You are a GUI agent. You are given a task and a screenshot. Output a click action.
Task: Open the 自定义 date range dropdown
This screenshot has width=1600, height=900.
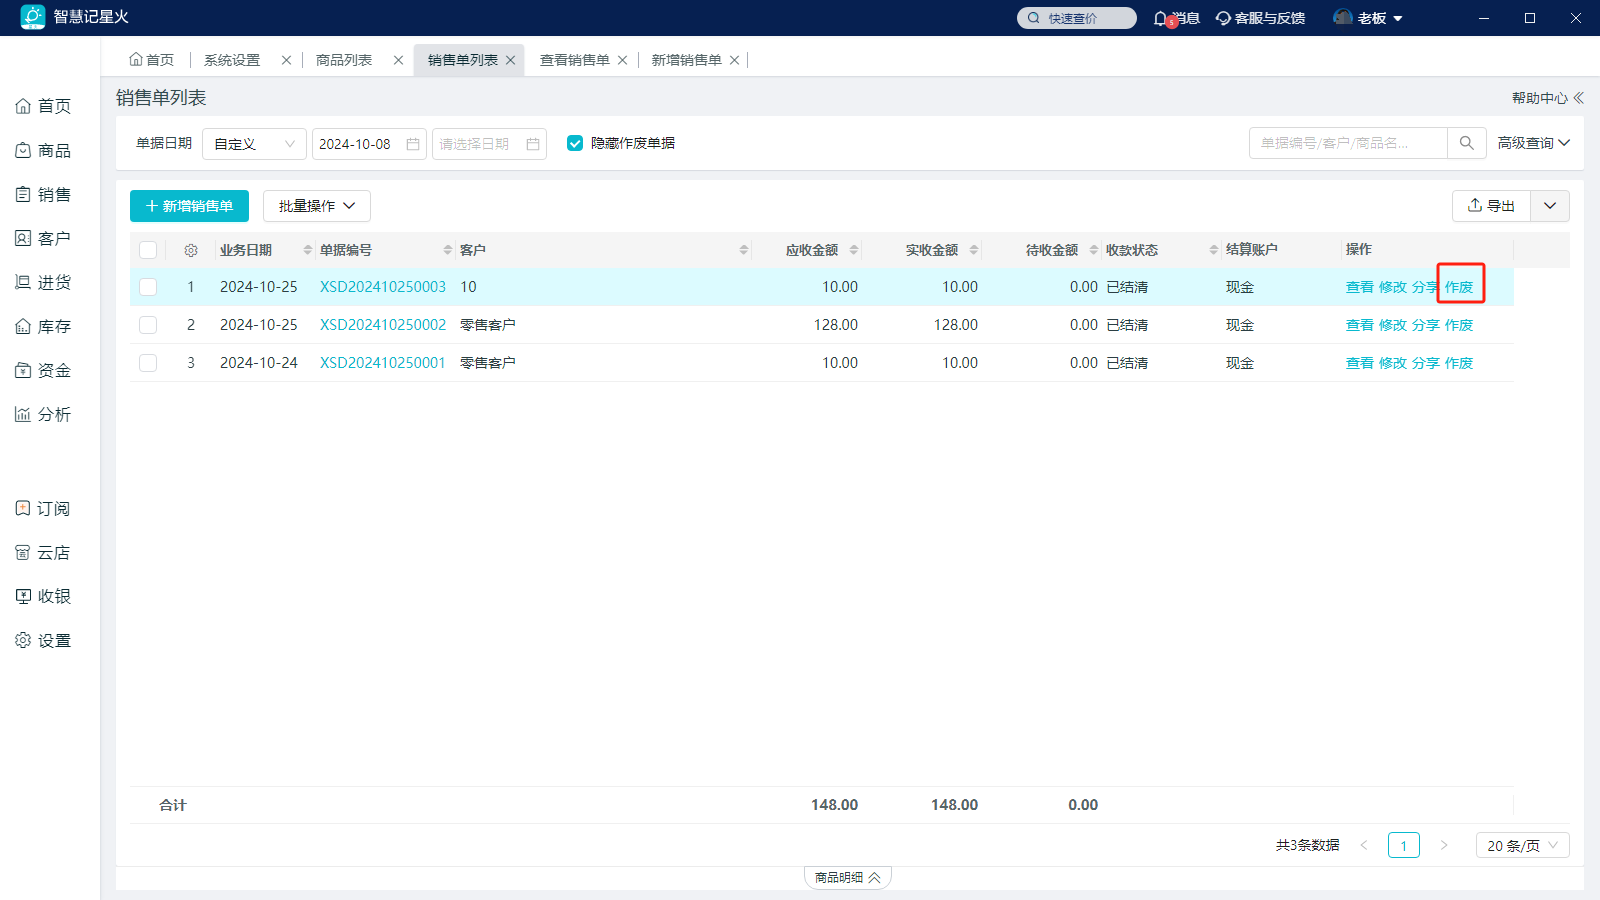pos(254,144)
